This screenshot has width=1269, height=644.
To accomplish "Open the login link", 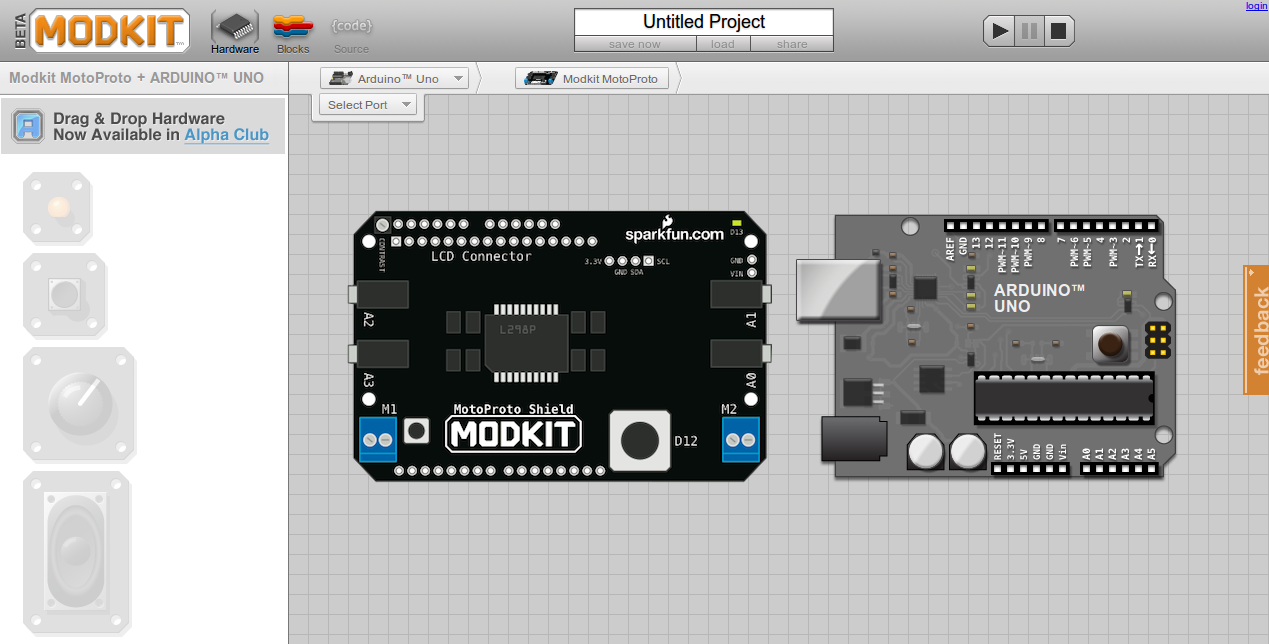I will [1256, 6].
